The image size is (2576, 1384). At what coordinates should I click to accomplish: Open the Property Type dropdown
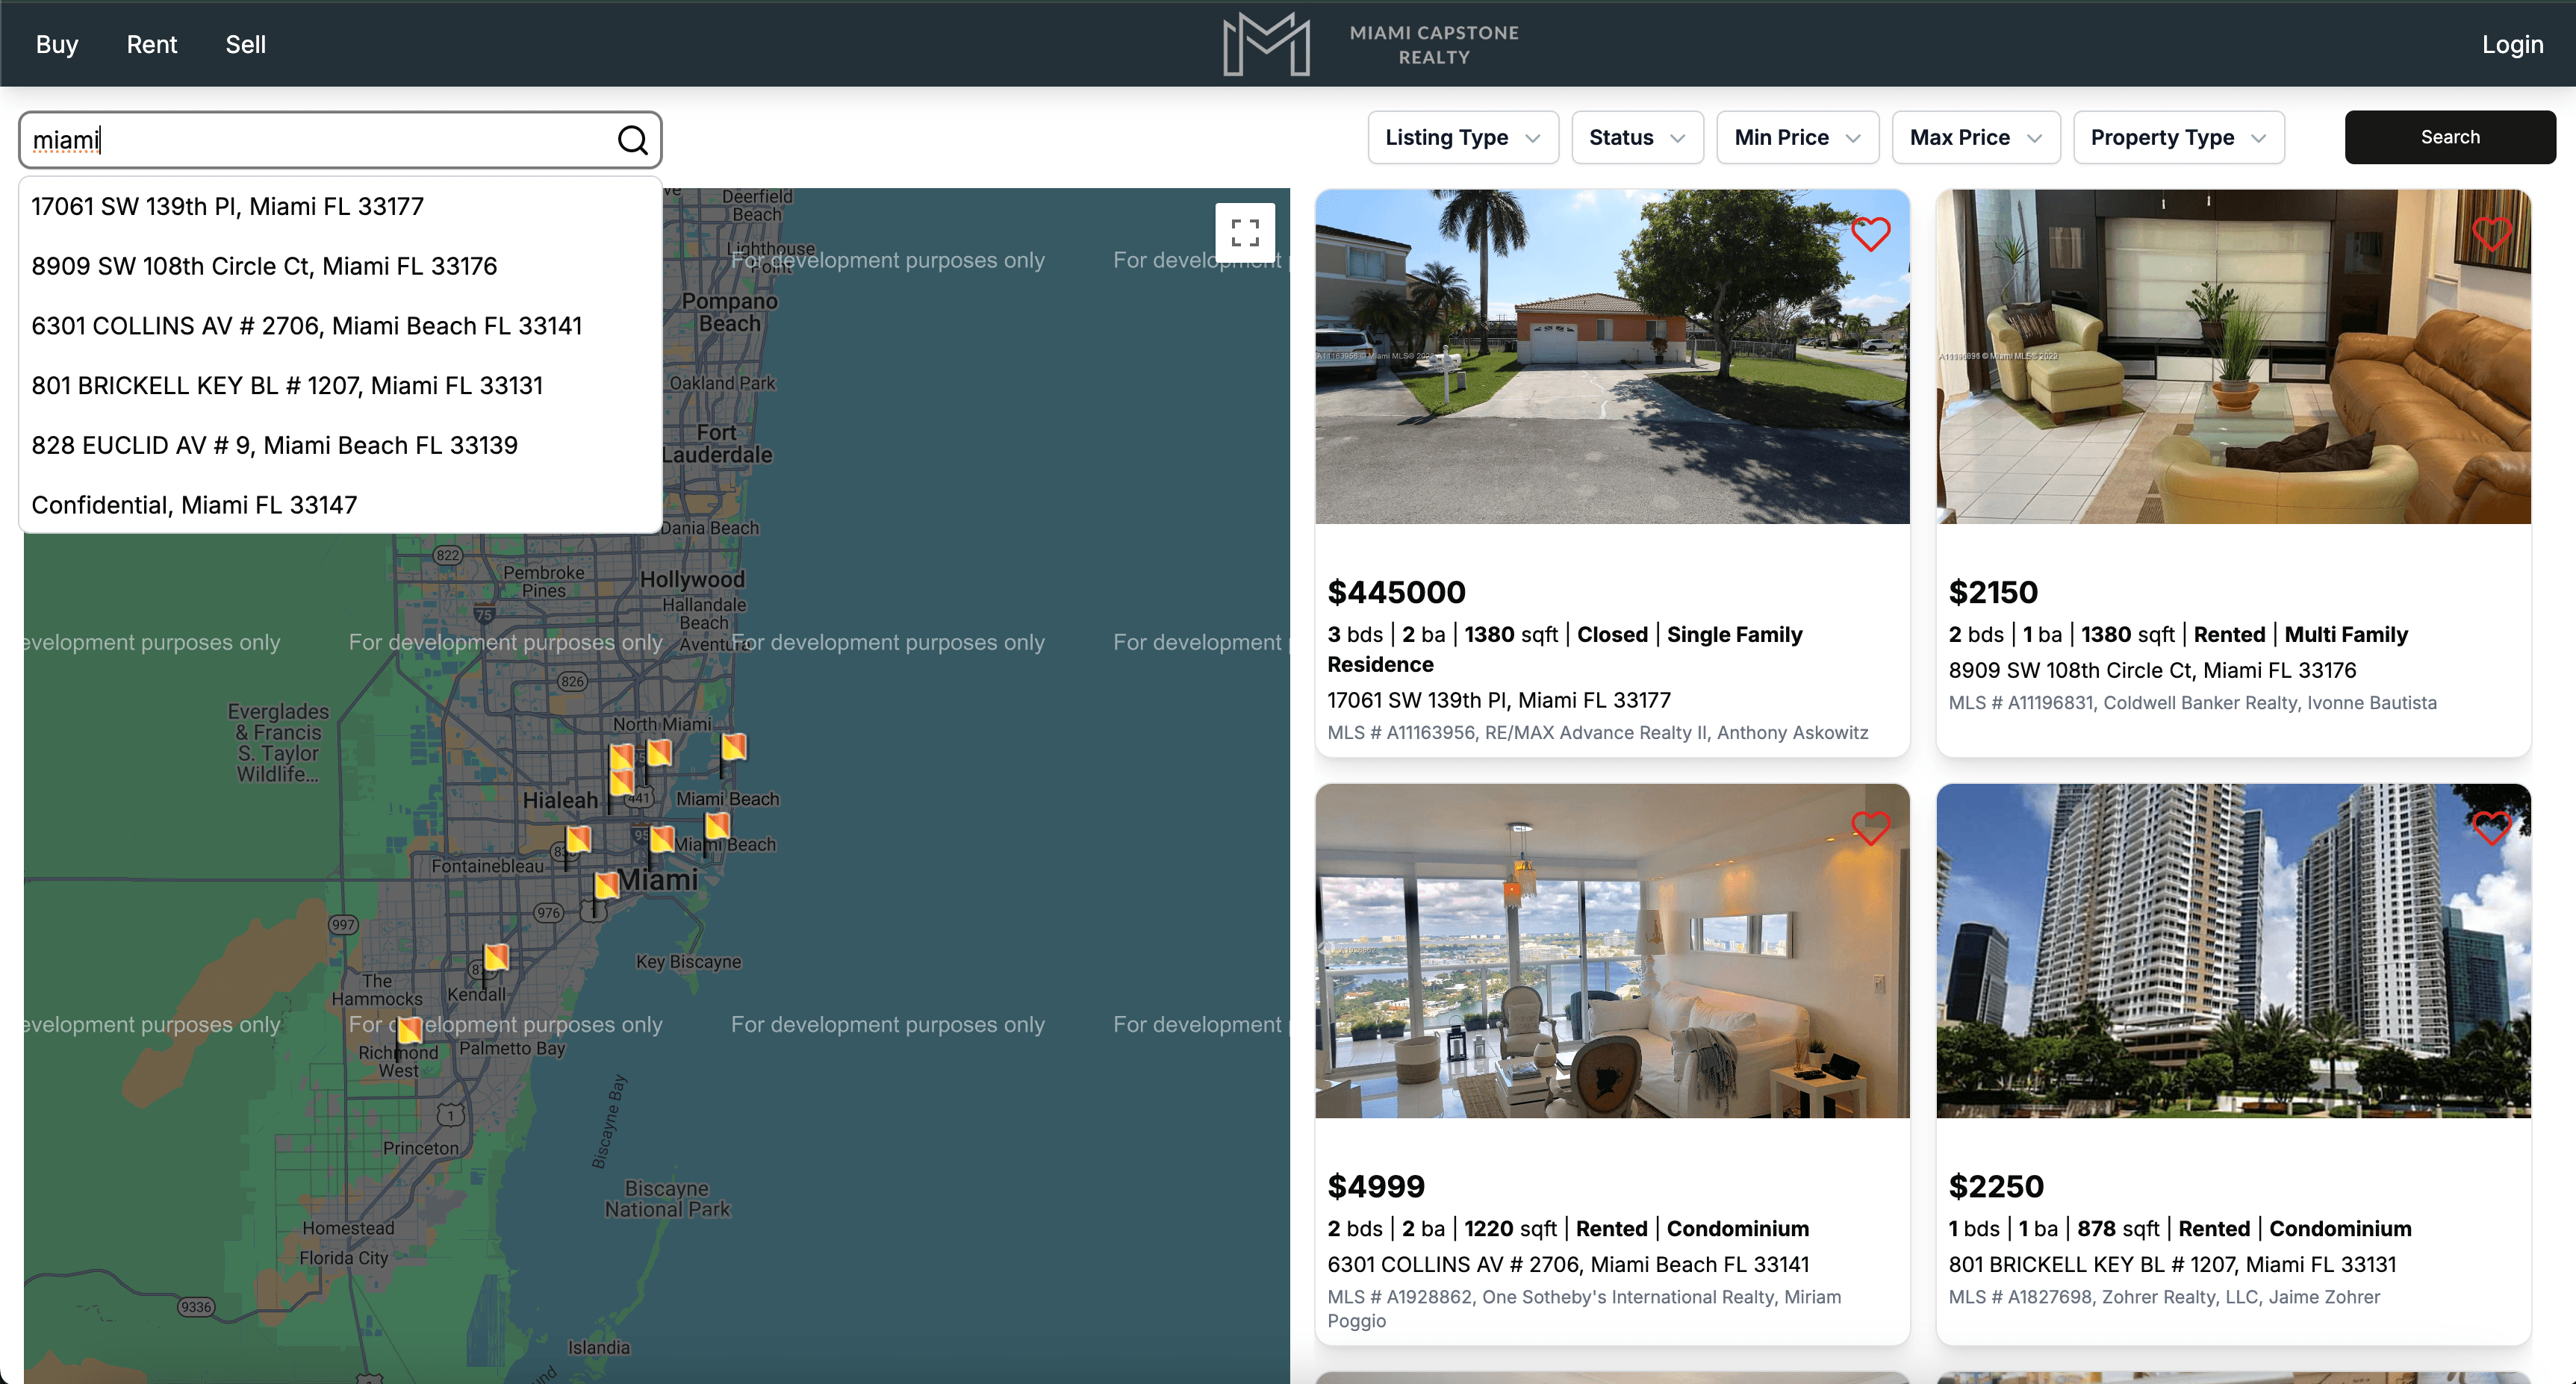tap(2178, 138)
